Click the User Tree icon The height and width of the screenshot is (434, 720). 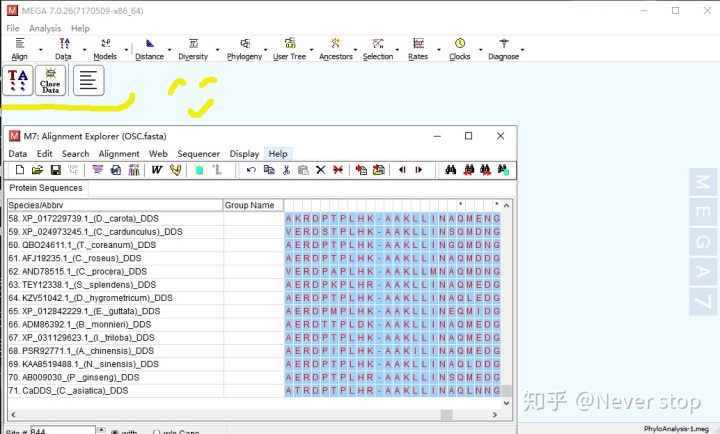290,44
